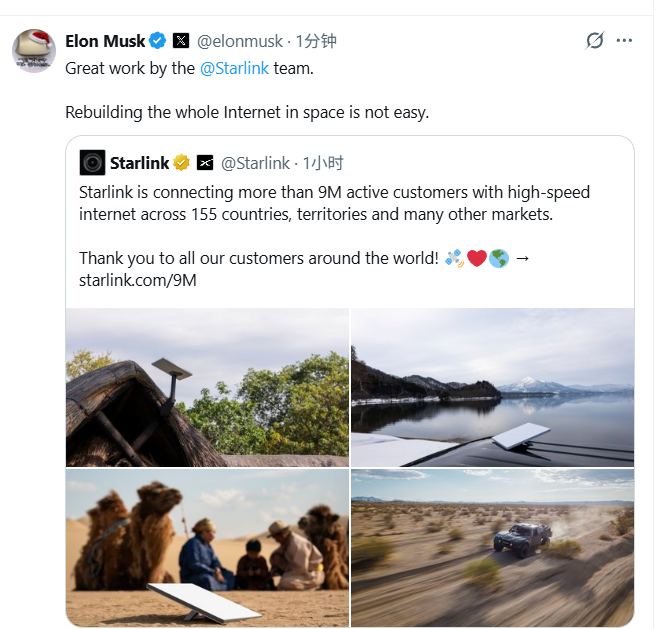Click the SpaceX affiliation badge next to Starlink
Image resolution: width=656 pixels, height=629 pixels.
[x=205, y=162]
